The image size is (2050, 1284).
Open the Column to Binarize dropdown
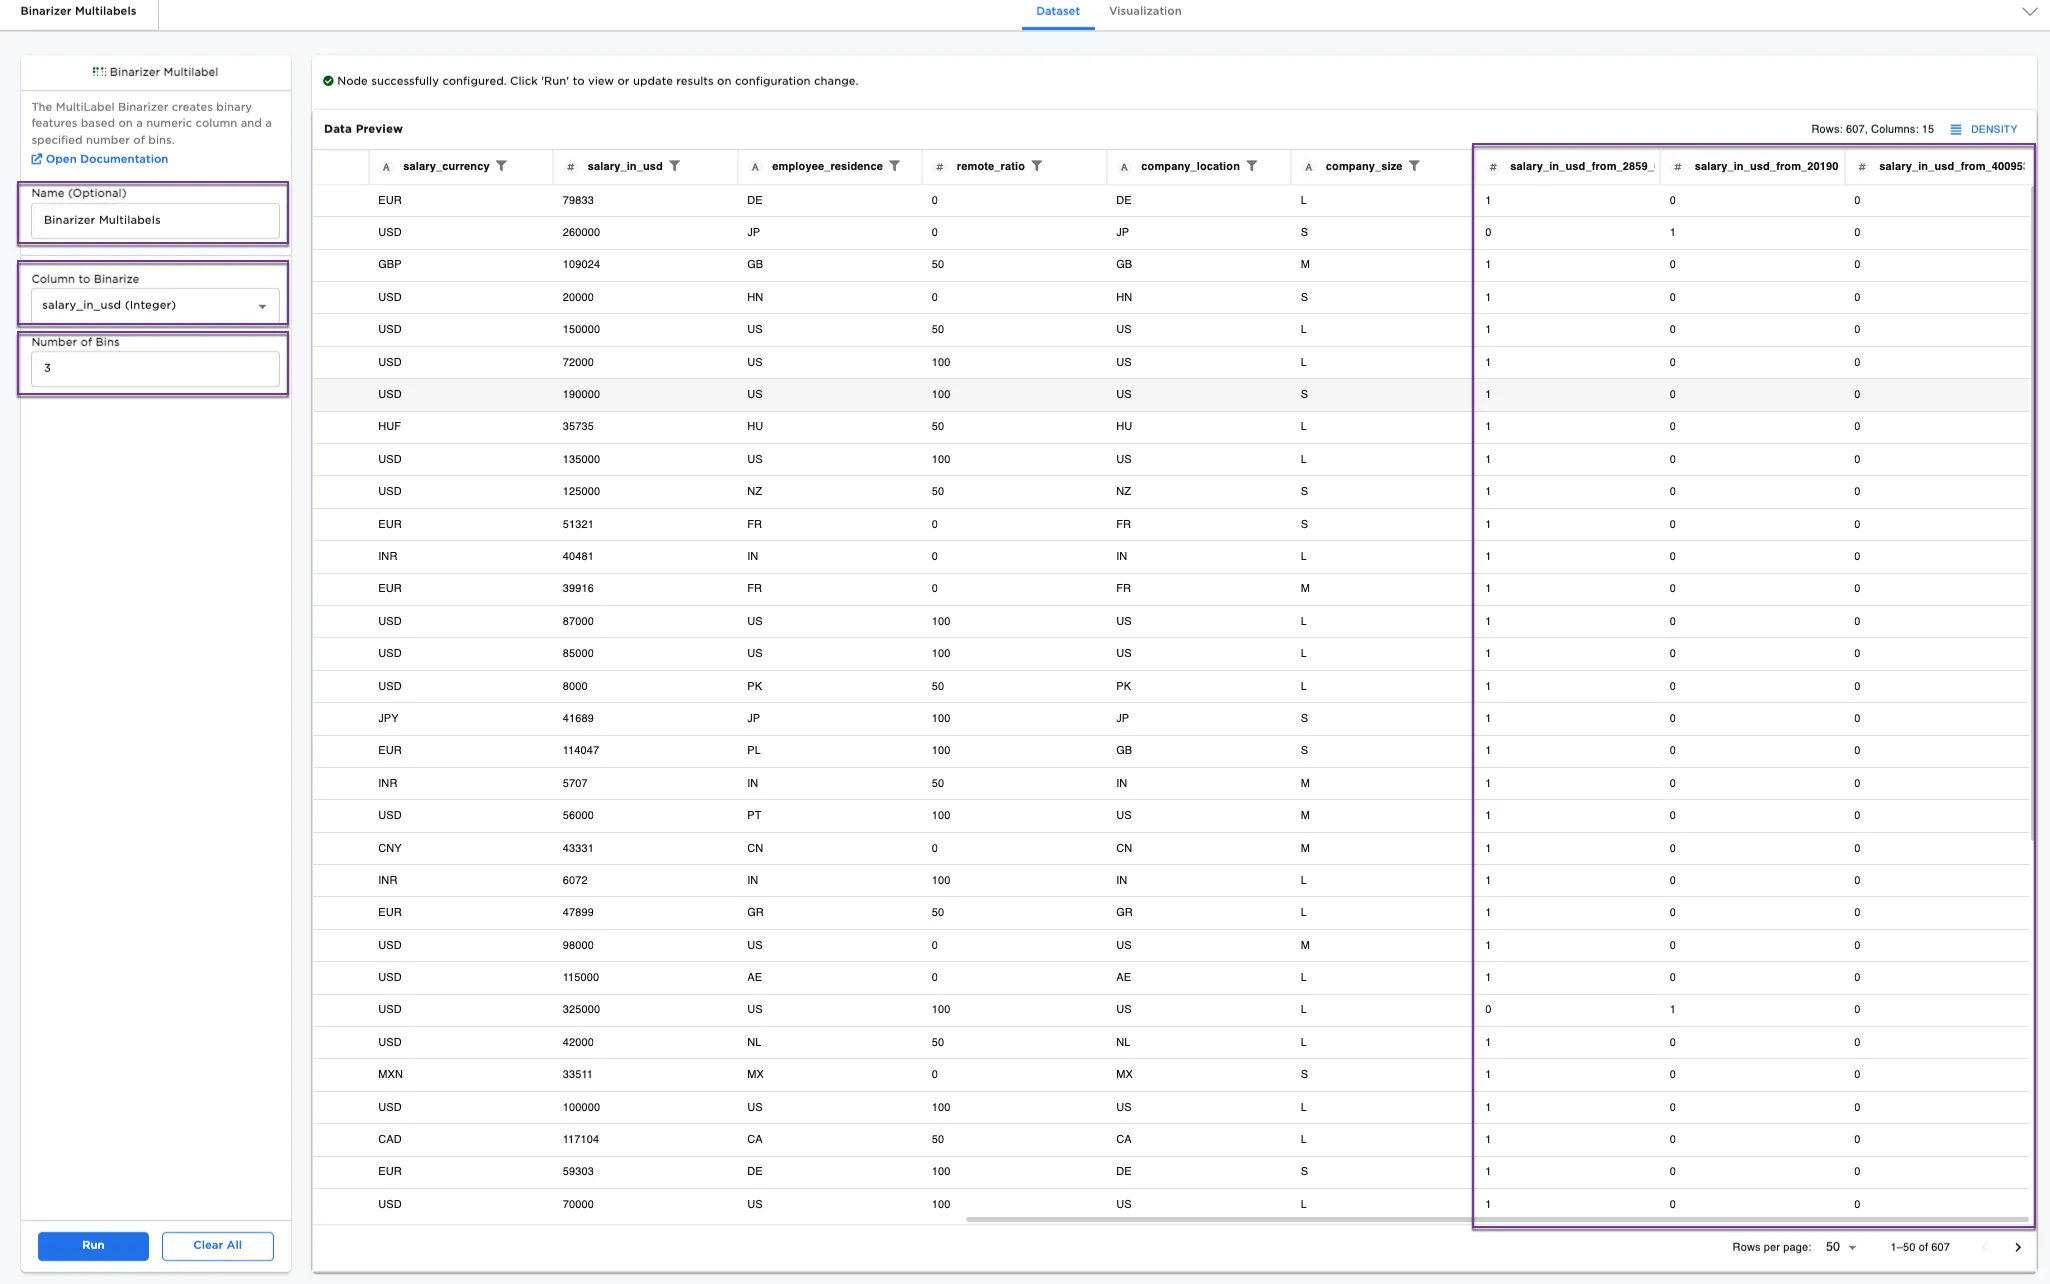tap(153, 305)
